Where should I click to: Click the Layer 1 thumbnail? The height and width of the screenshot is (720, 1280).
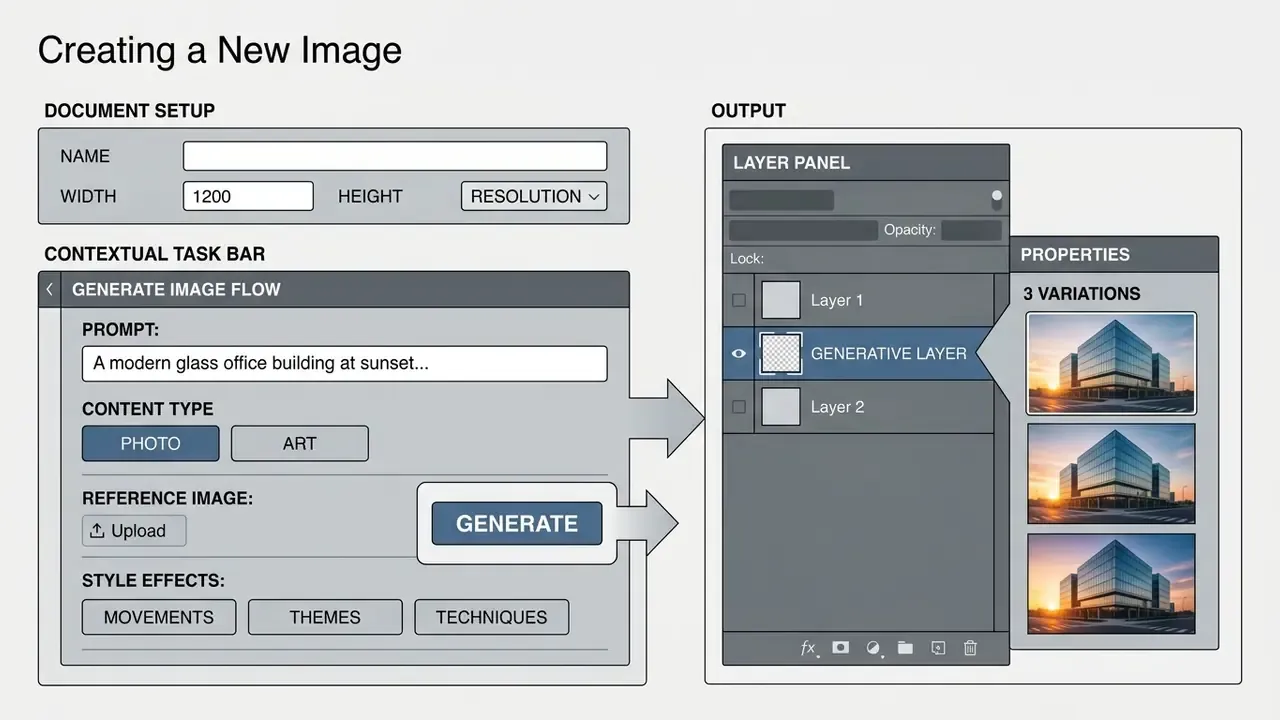[x=781, y=300]
